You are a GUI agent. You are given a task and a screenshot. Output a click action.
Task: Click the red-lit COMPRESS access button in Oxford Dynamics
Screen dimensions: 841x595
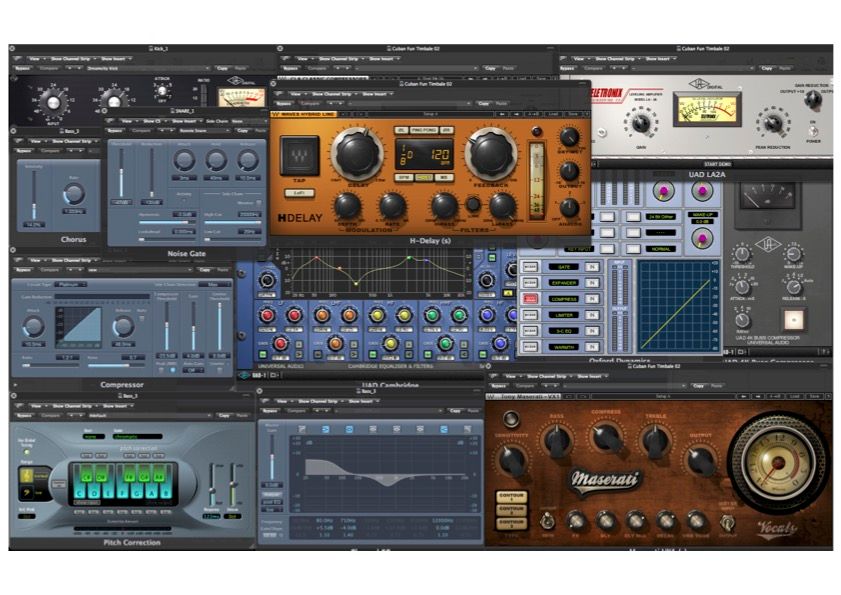pyautogui.click(x=530, y=299)
